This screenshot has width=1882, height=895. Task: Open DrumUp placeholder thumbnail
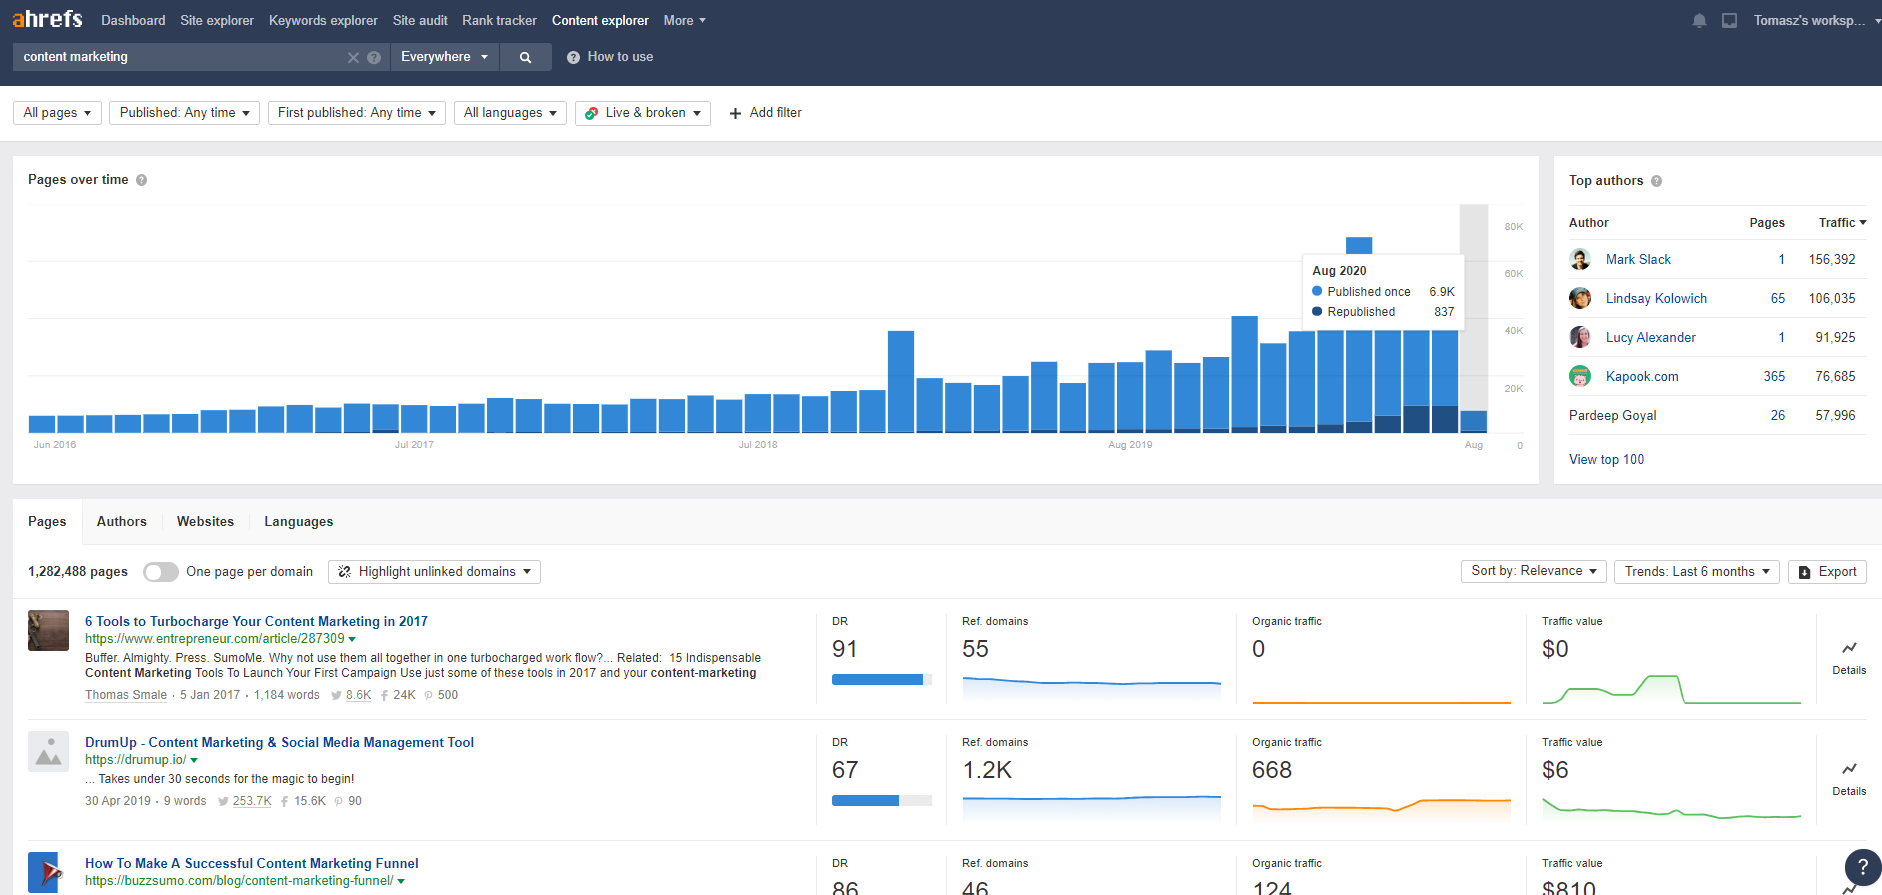click(x=48, y=751)
